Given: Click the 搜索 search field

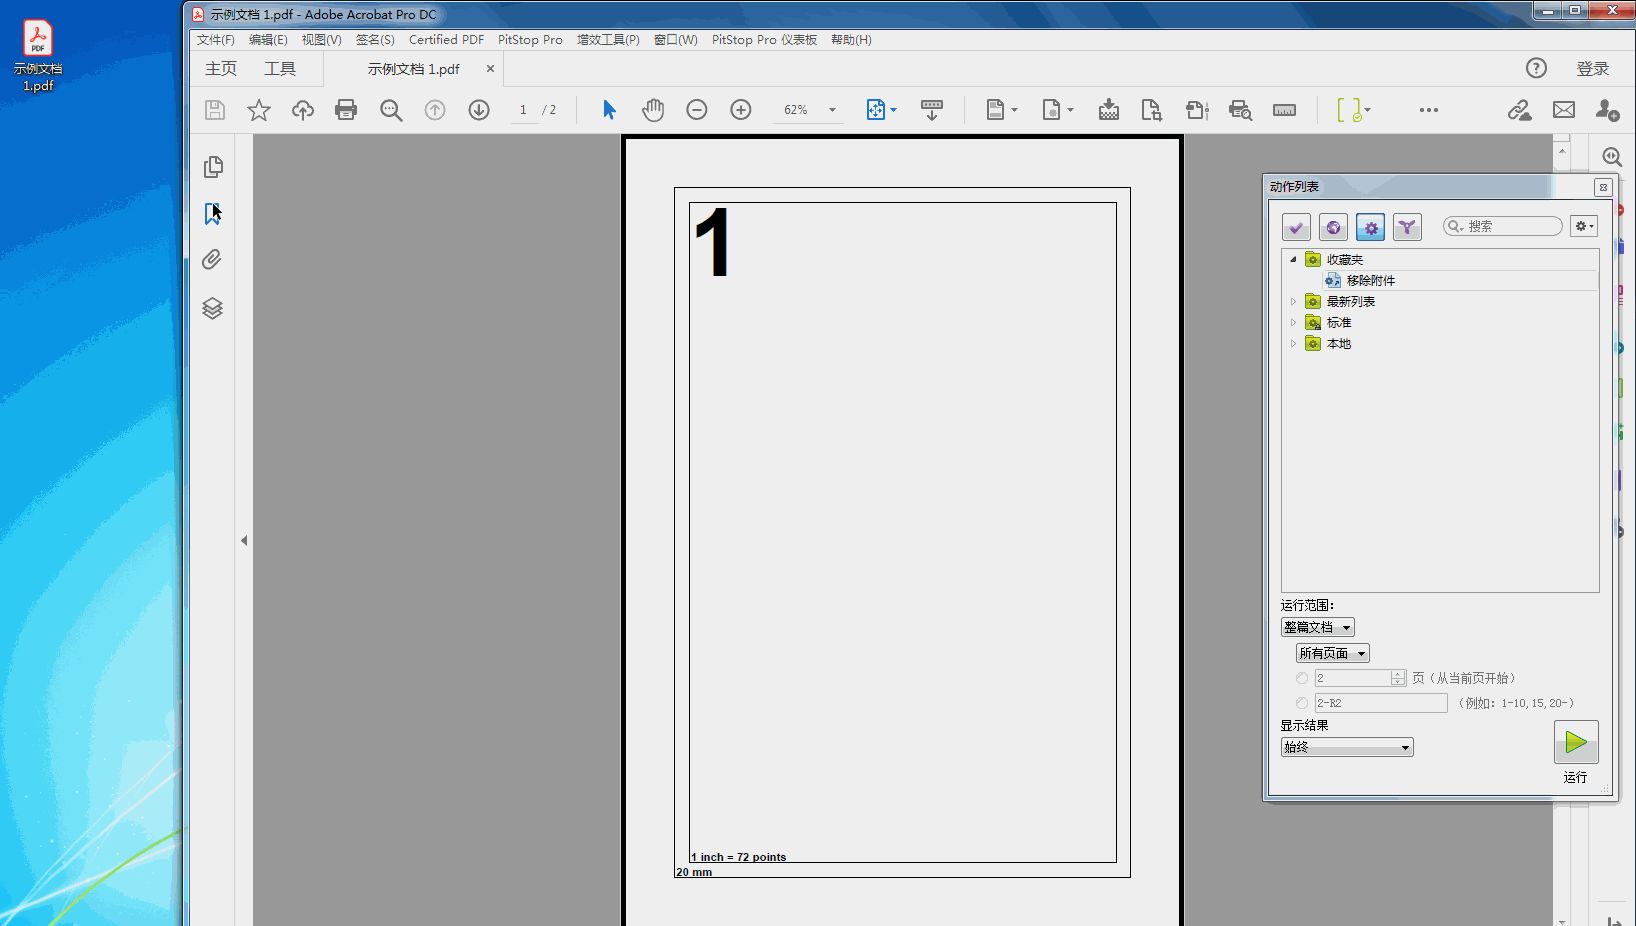Looking at the screenshot, I should pos(1503,226).
